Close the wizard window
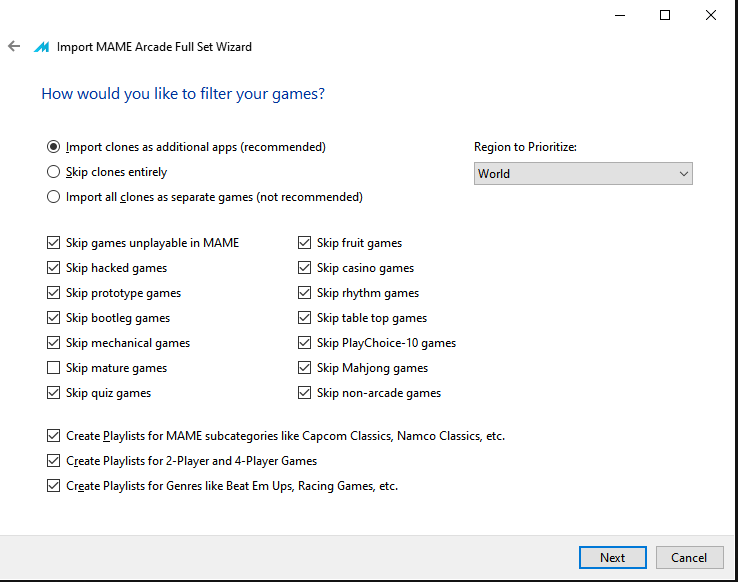Image resolution: width=738 pixels, height=582 pixels. (x=711, y=16)
